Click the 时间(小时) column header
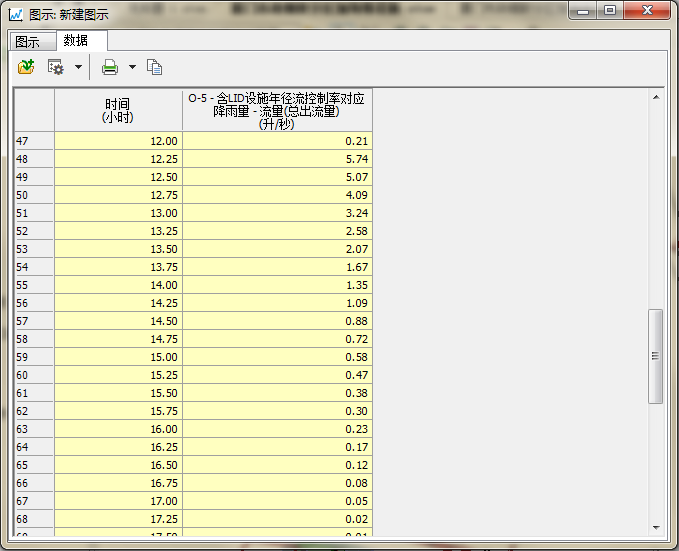 point(118,110)
